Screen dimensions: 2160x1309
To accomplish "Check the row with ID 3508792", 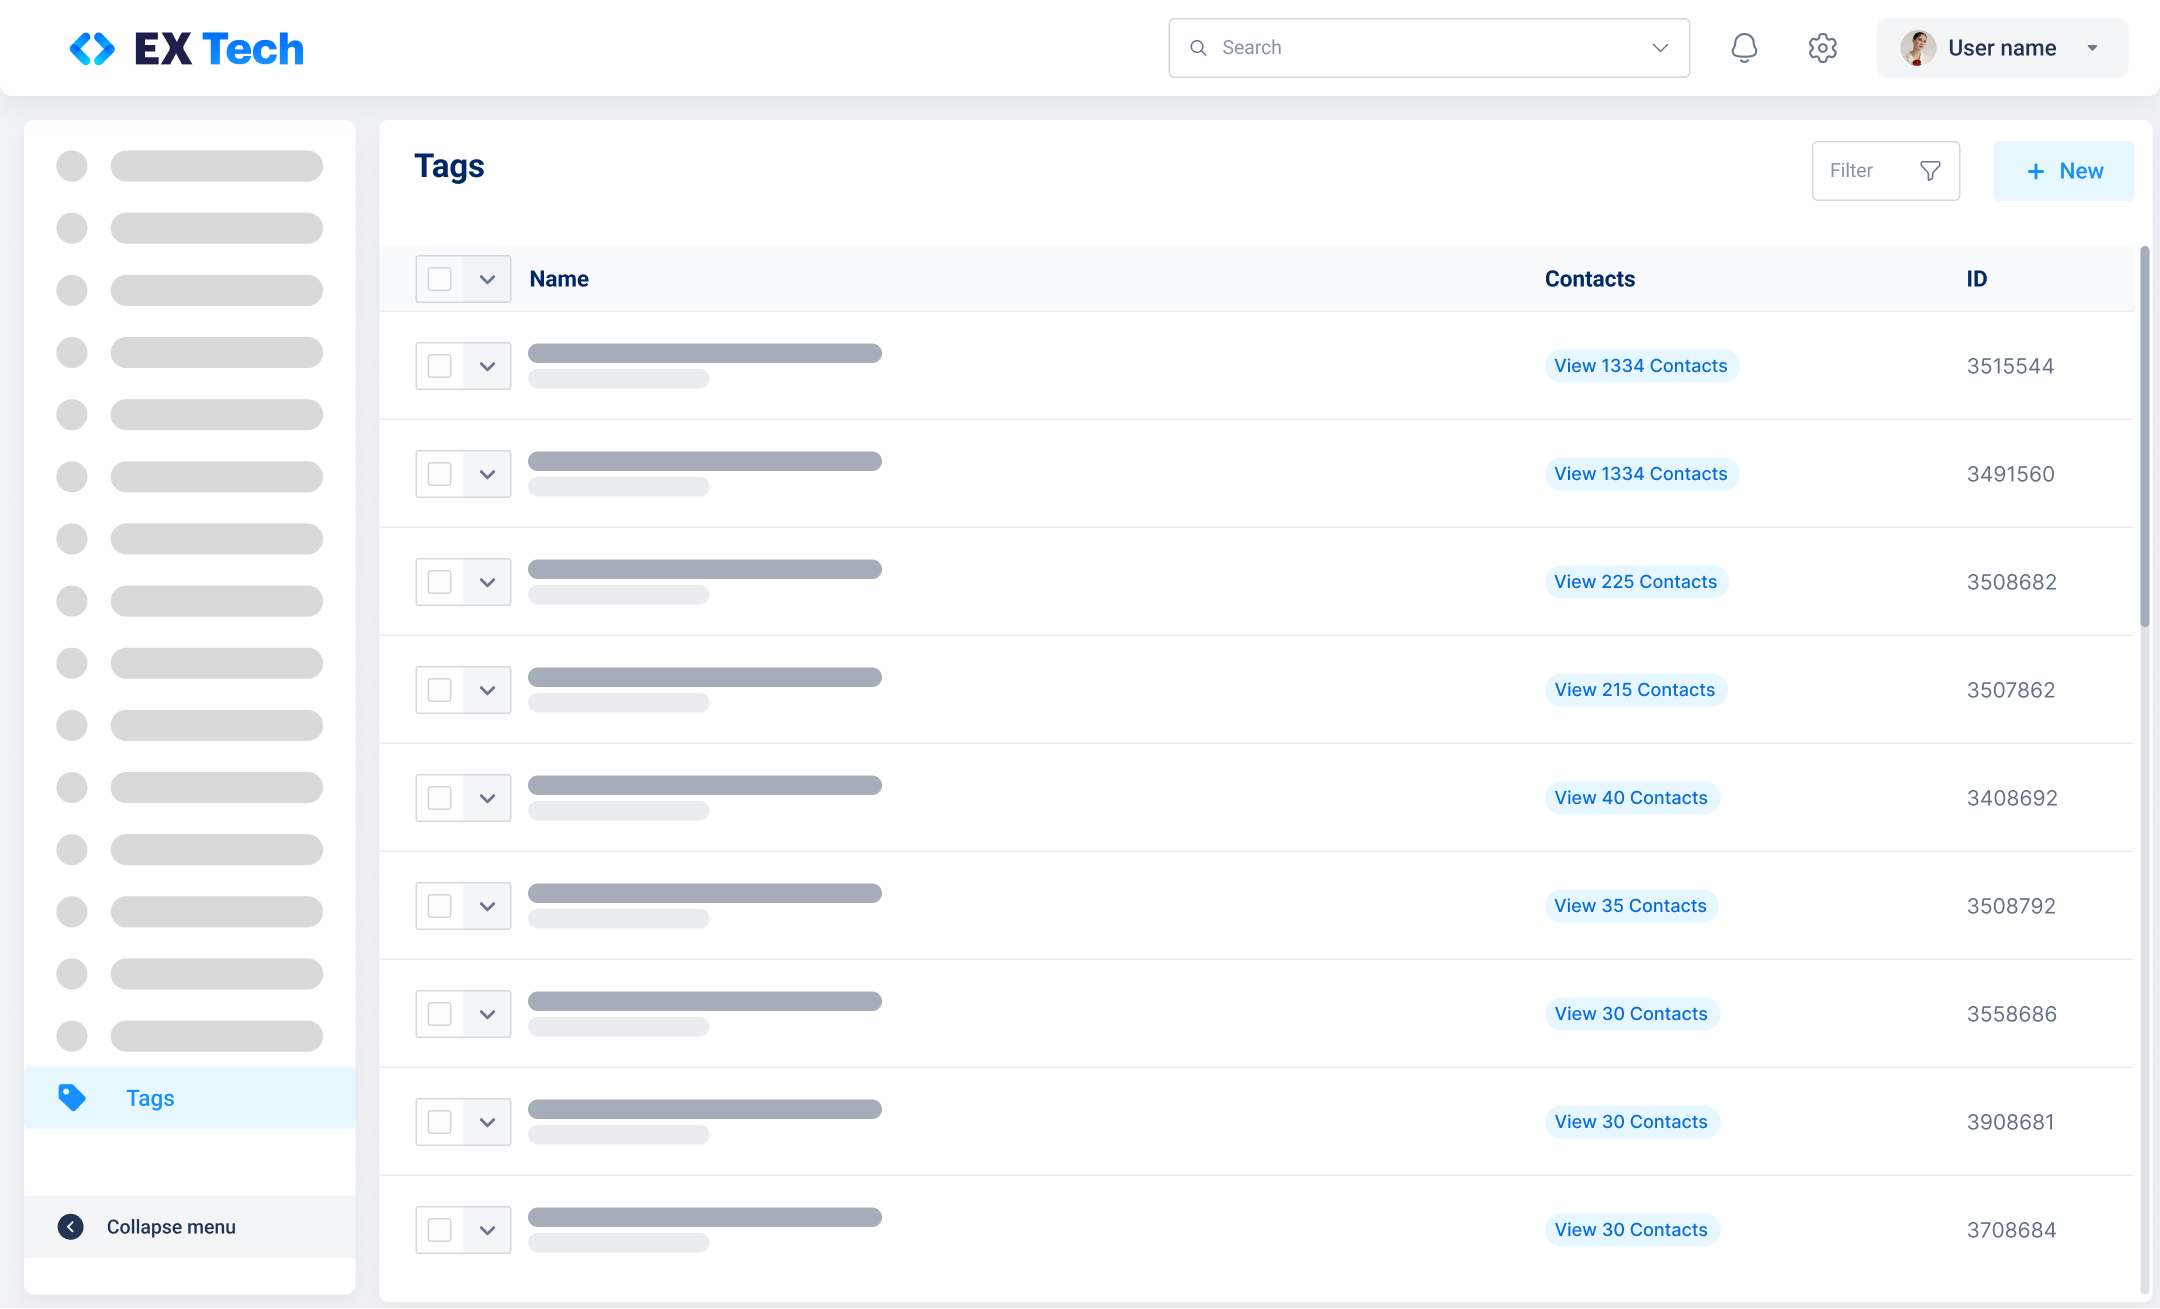I will tap(440, 906).
